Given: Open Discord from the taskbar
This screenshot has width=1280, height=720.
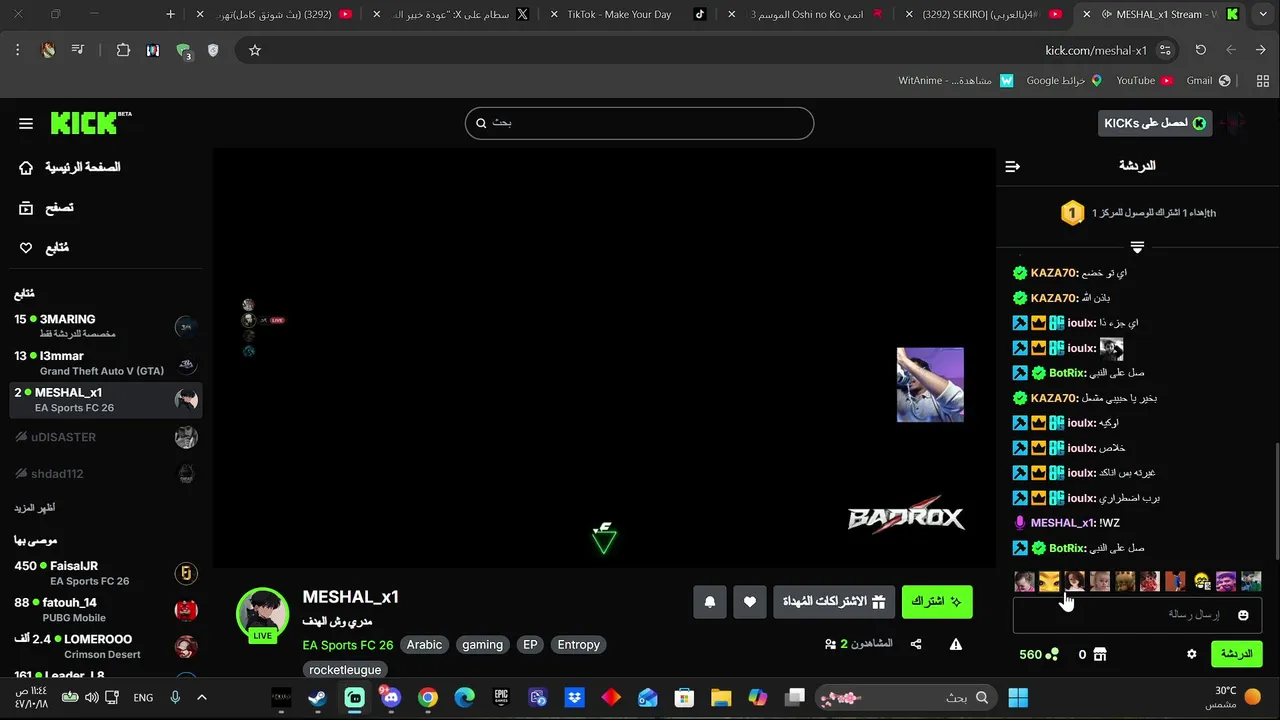Looking at the screenshot, I should pyautogui.click(x=391, y=697).
